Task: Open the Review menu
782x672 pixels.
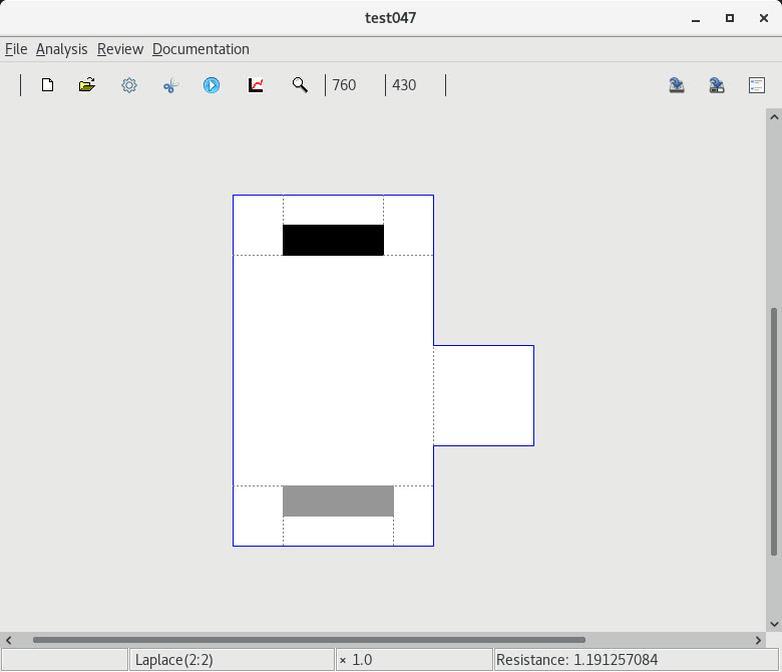Action: pos(120,49)
